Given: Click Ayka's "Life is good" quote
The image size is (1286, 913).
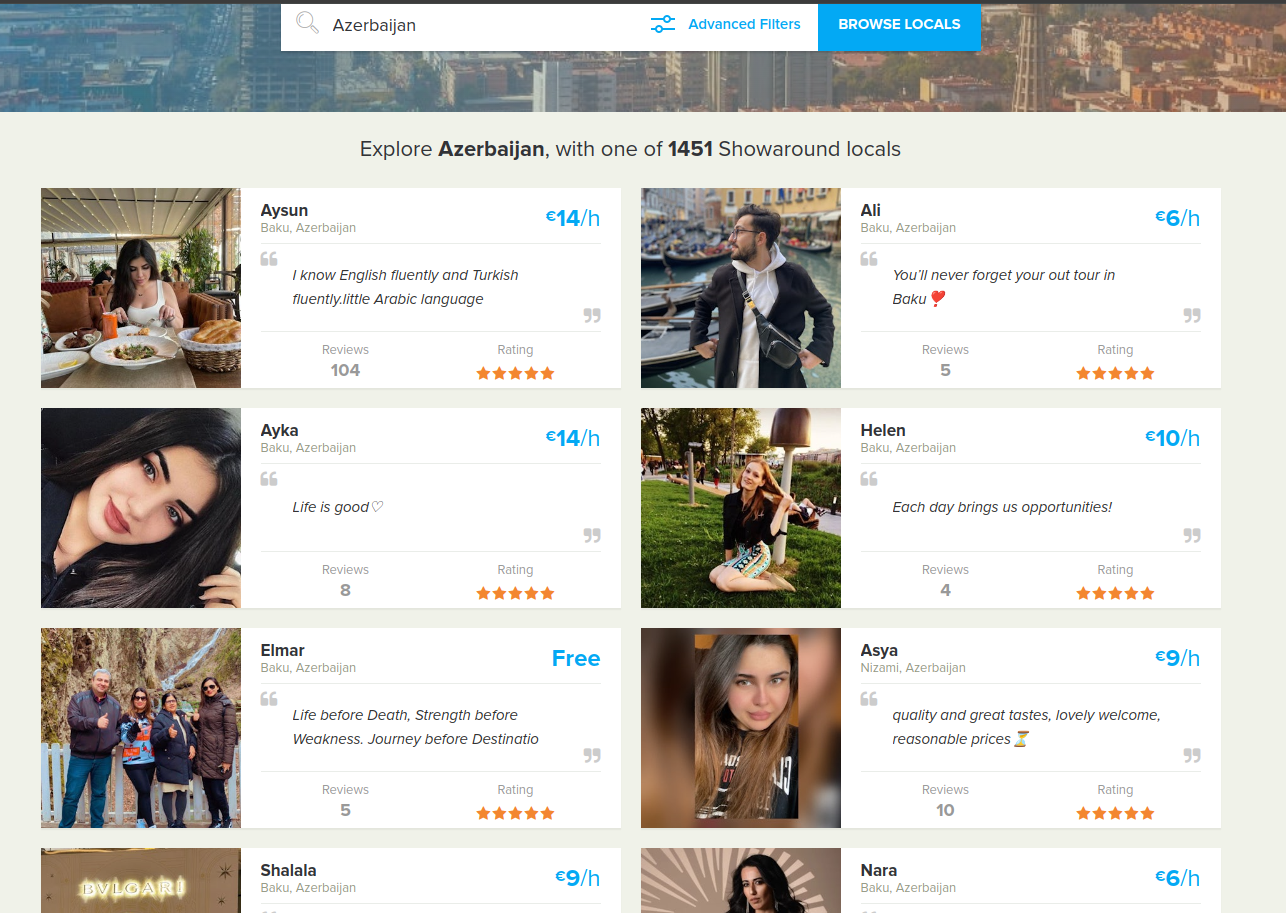Looking at the screenshot, I should click(x=338, y=507).
